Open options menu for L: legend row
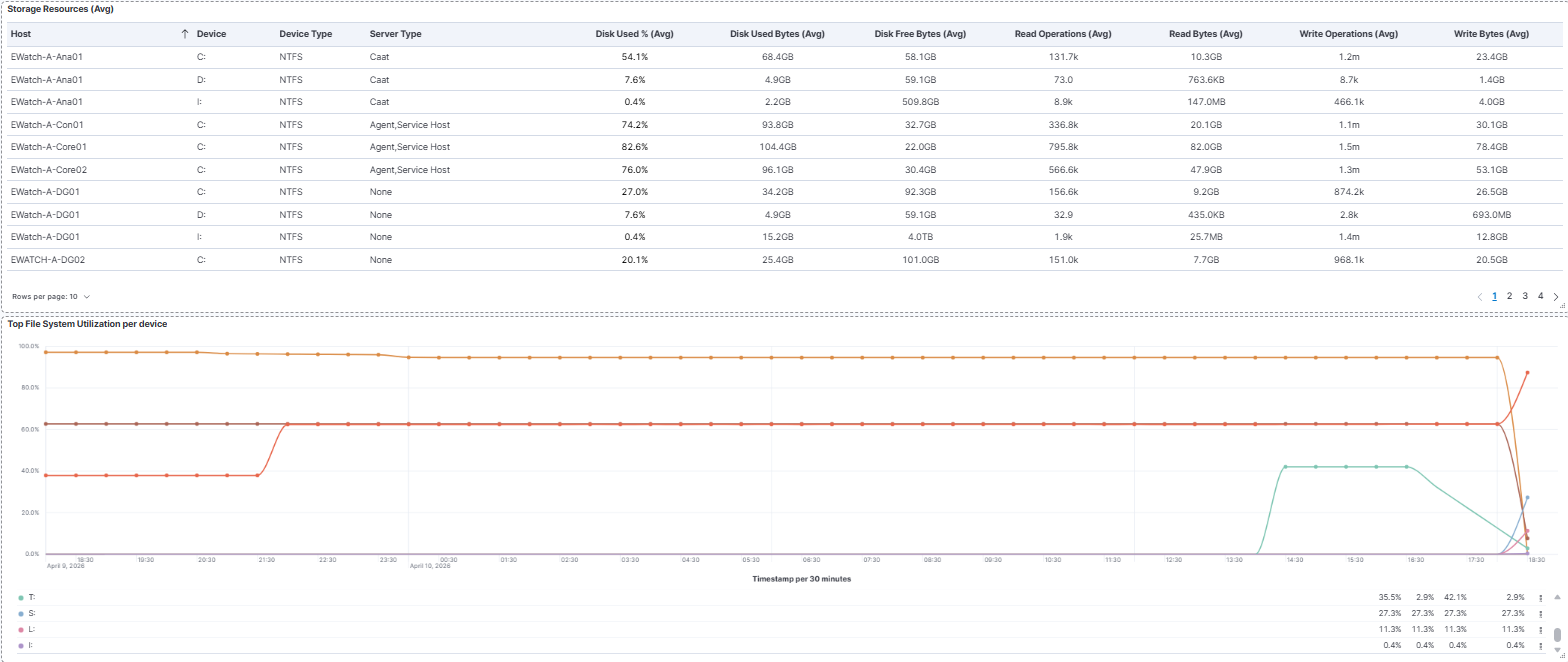This screenshot has width=1568, height=662. tap(1541, 629)
